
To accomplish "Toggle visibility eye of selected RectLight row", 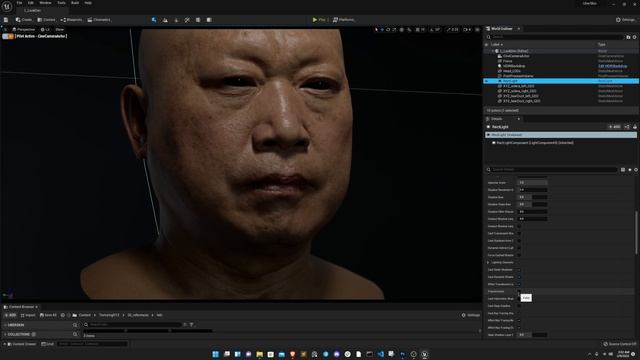I will point(486,81).
